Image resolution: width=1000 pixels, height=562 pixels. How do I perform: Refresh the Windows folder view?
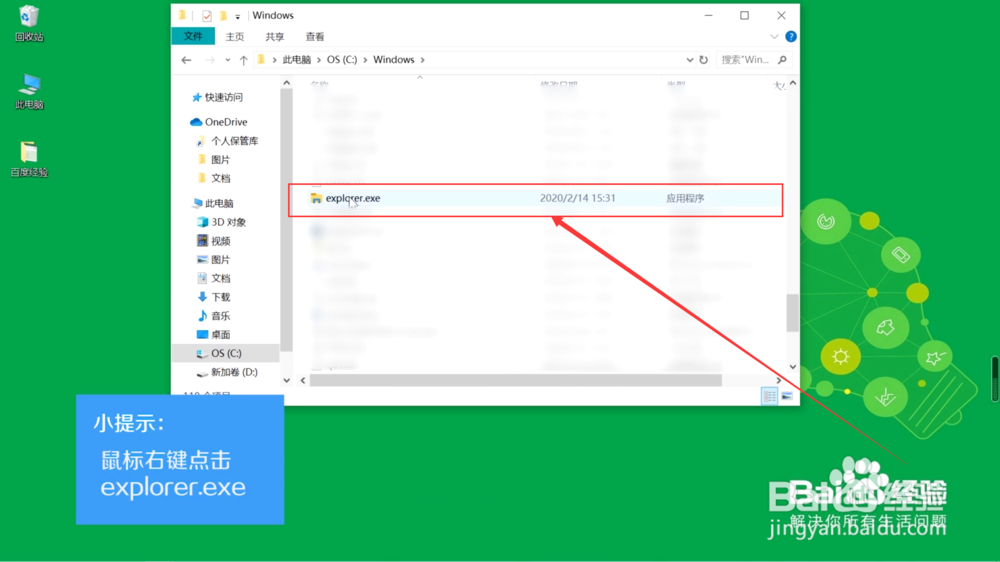coord(703,60)
